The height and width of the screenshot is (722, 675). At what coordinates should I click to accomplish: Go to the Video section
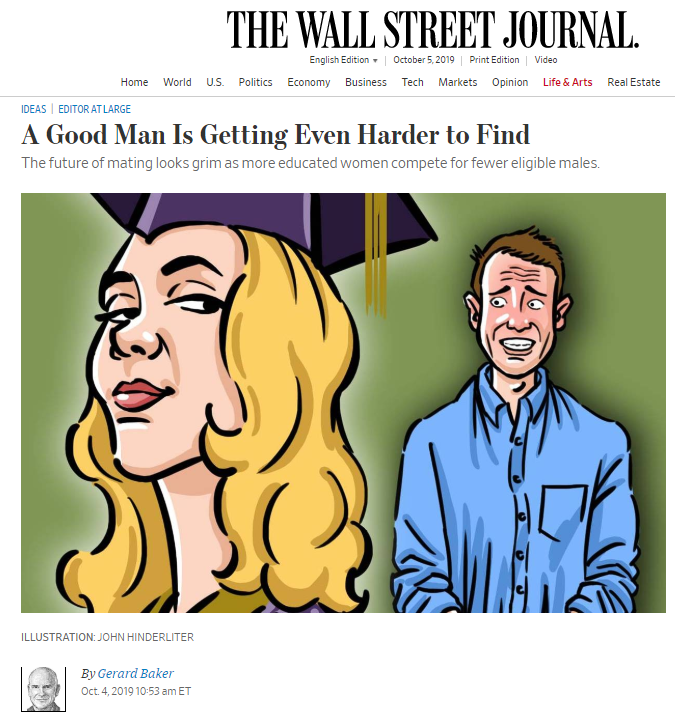546,60
